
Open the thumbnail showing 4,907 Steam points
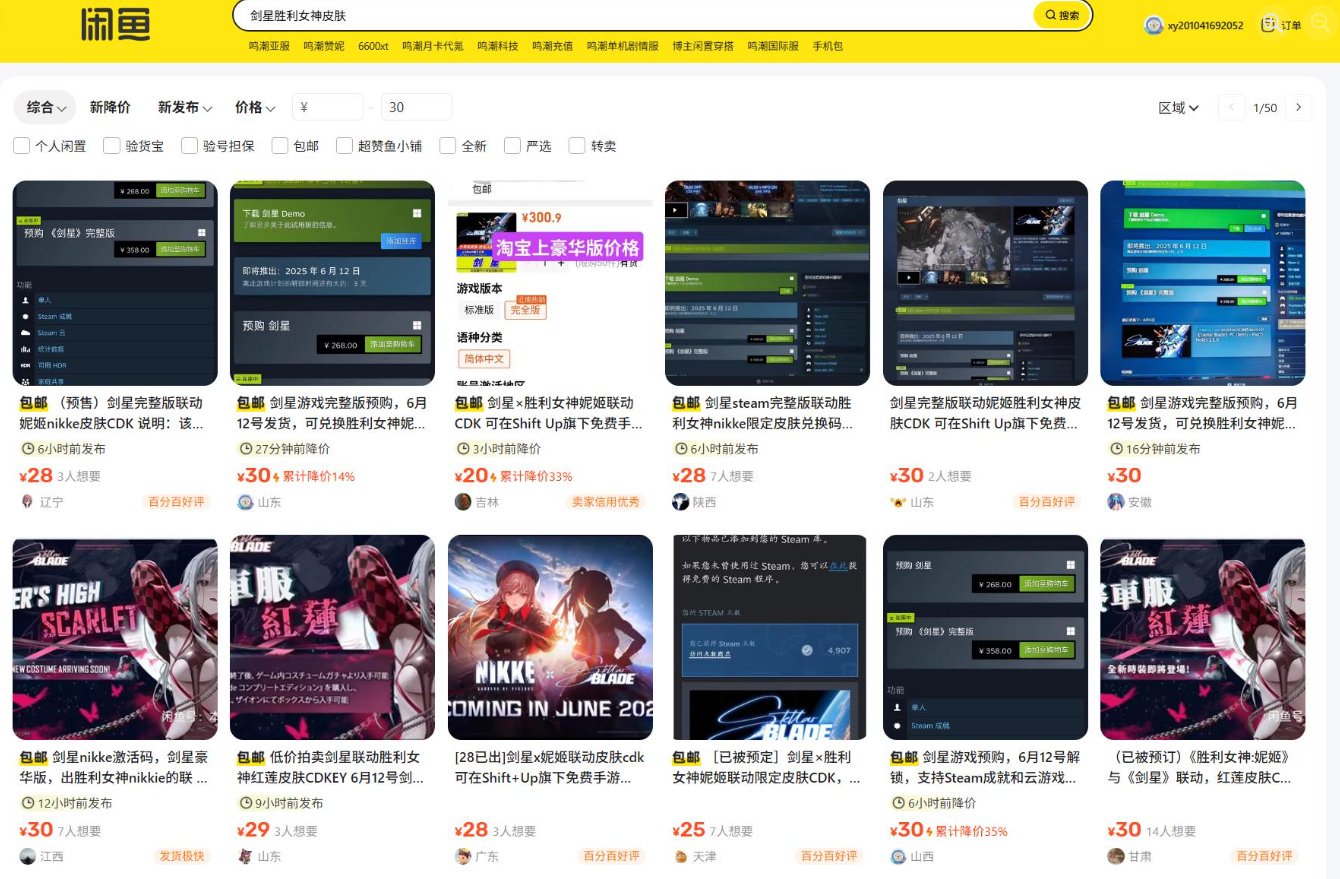(768, 637)
